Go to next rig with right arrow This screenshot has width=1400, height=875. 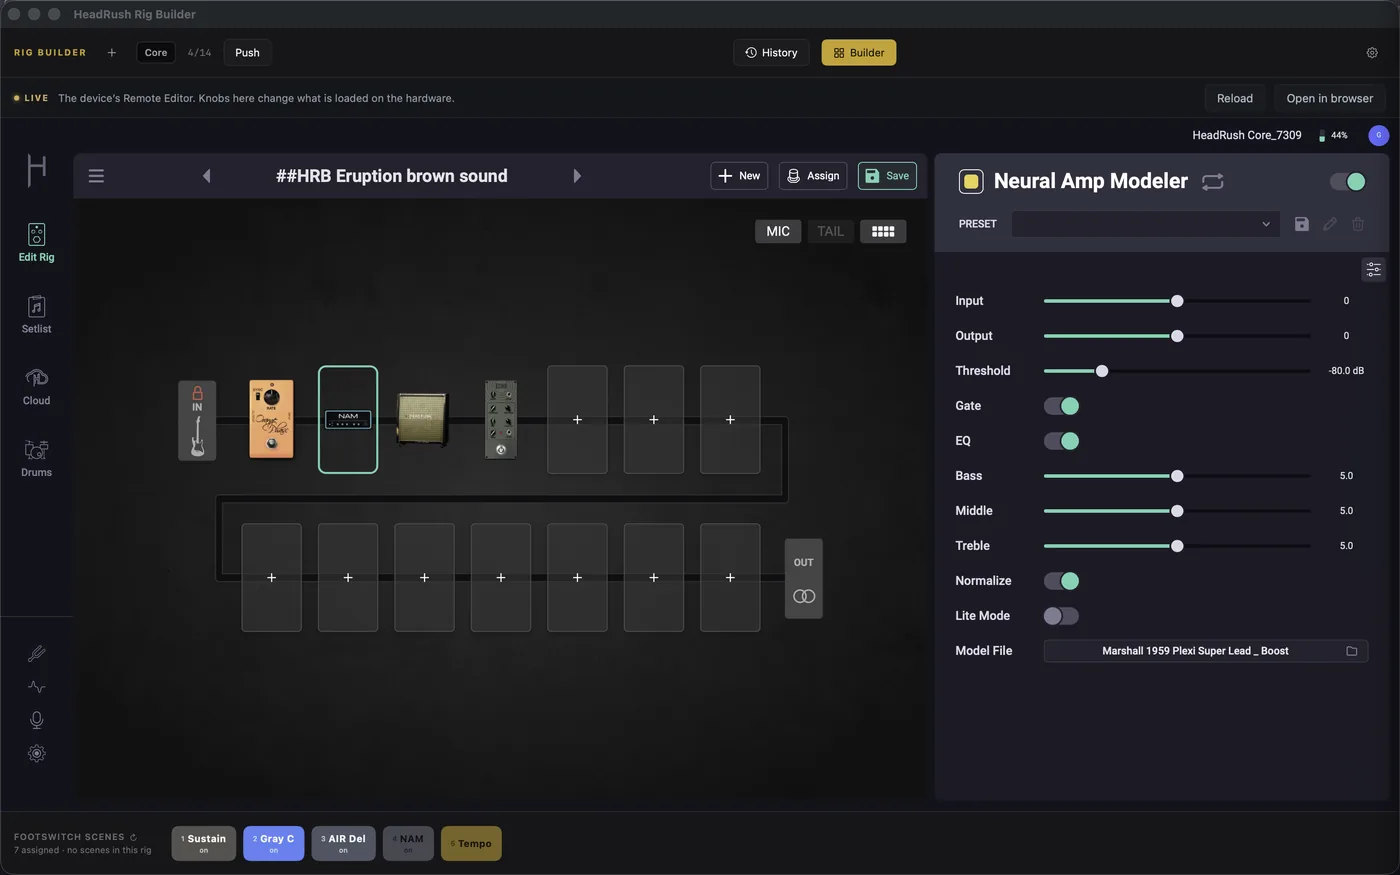577,176
